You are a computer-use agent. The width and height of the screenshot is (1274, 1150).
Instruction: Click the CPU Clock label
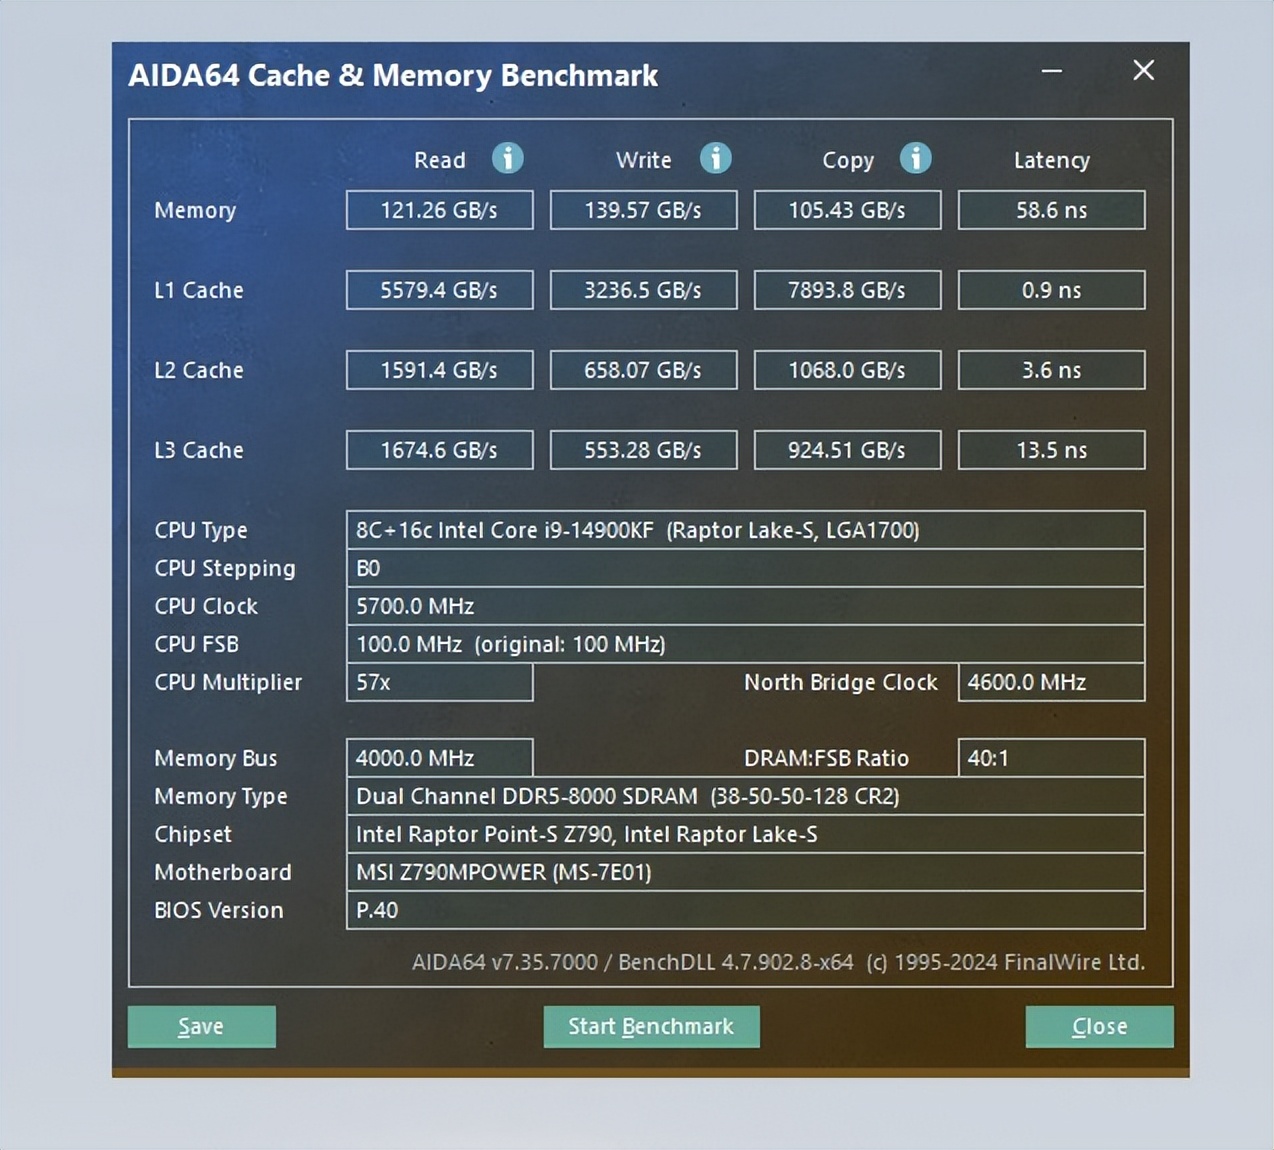click(x=206, y=606)
